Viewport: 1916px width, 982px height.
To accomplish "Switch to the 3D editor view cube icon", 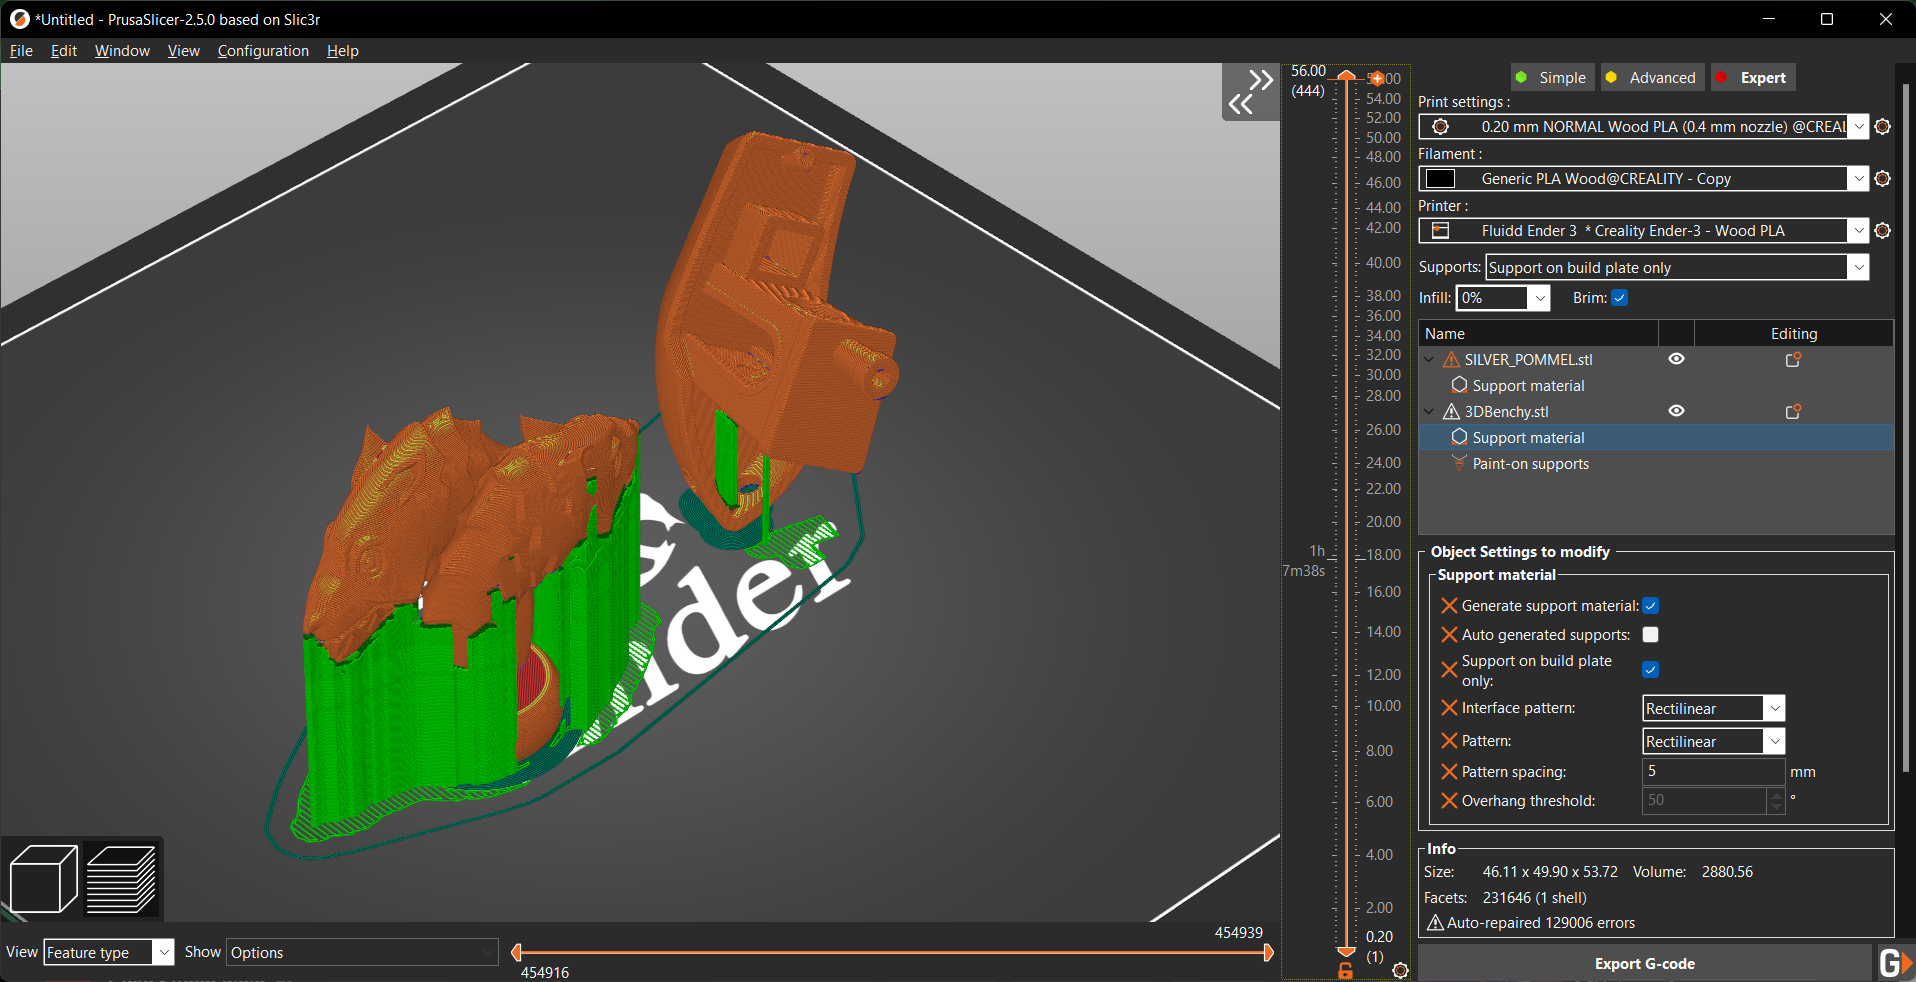I will (x=44, y=879).
